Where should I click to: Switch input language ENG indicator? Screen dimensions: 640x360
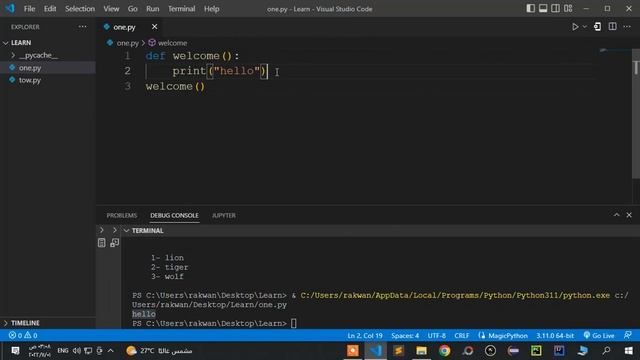[63, 351]
